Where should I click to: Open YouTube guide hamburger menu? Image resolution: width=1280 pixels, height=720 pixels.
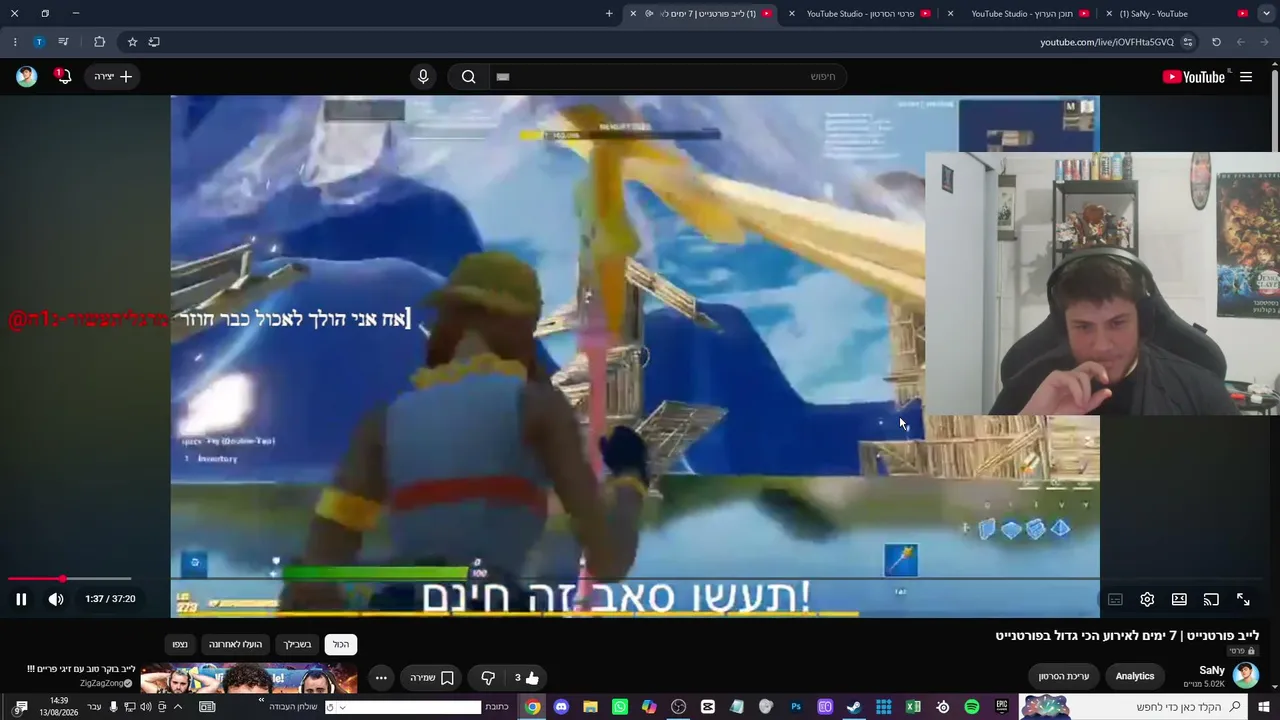coord(1246,77)
